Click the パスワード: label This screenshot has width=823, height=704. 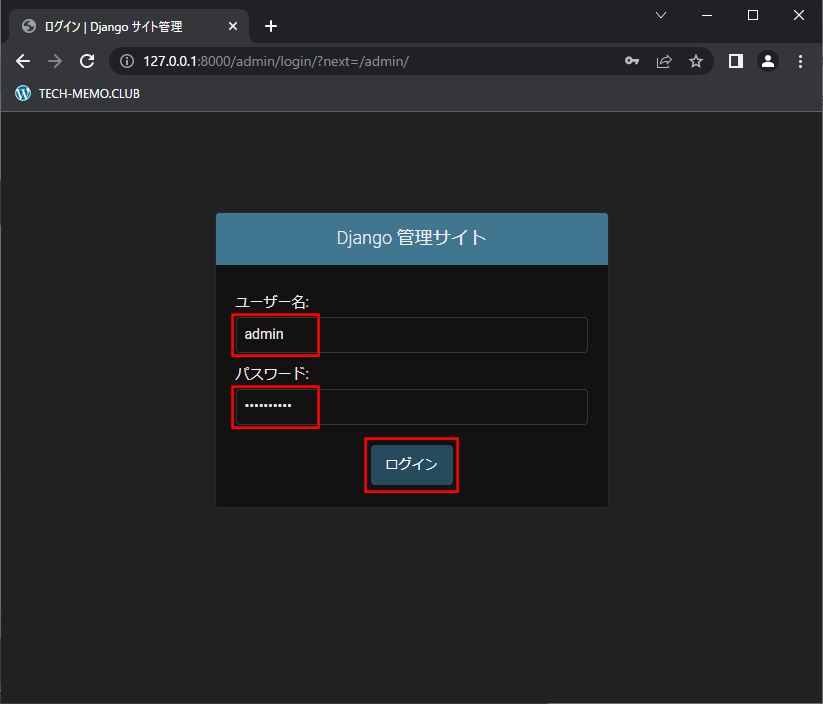[272, 374]
